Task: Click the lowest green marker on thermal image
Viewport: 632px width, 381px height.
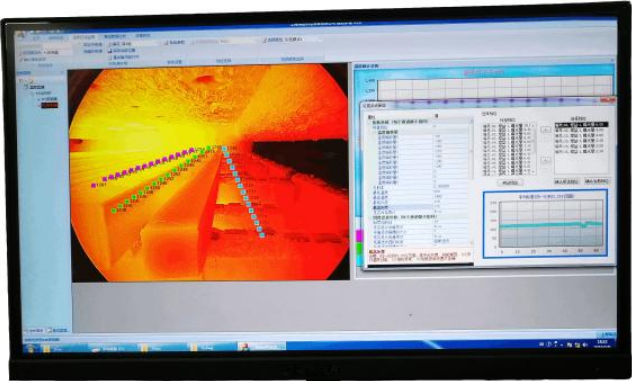Action: coord(114,210)
